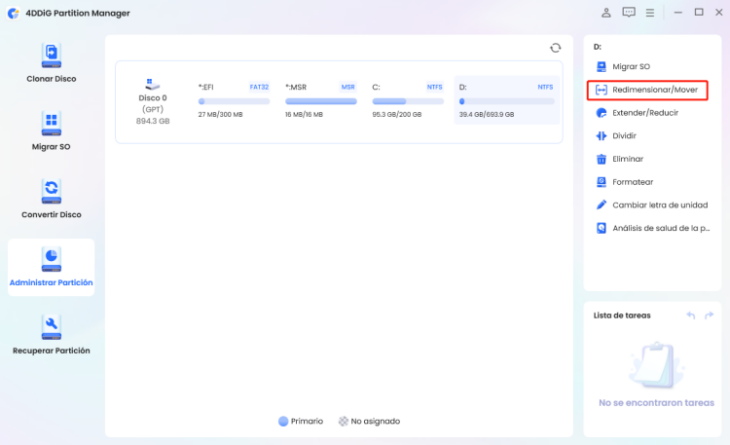The image size is (730, 445).
Task: Open the hamburger menu in title bar
Action: (650, 13)
